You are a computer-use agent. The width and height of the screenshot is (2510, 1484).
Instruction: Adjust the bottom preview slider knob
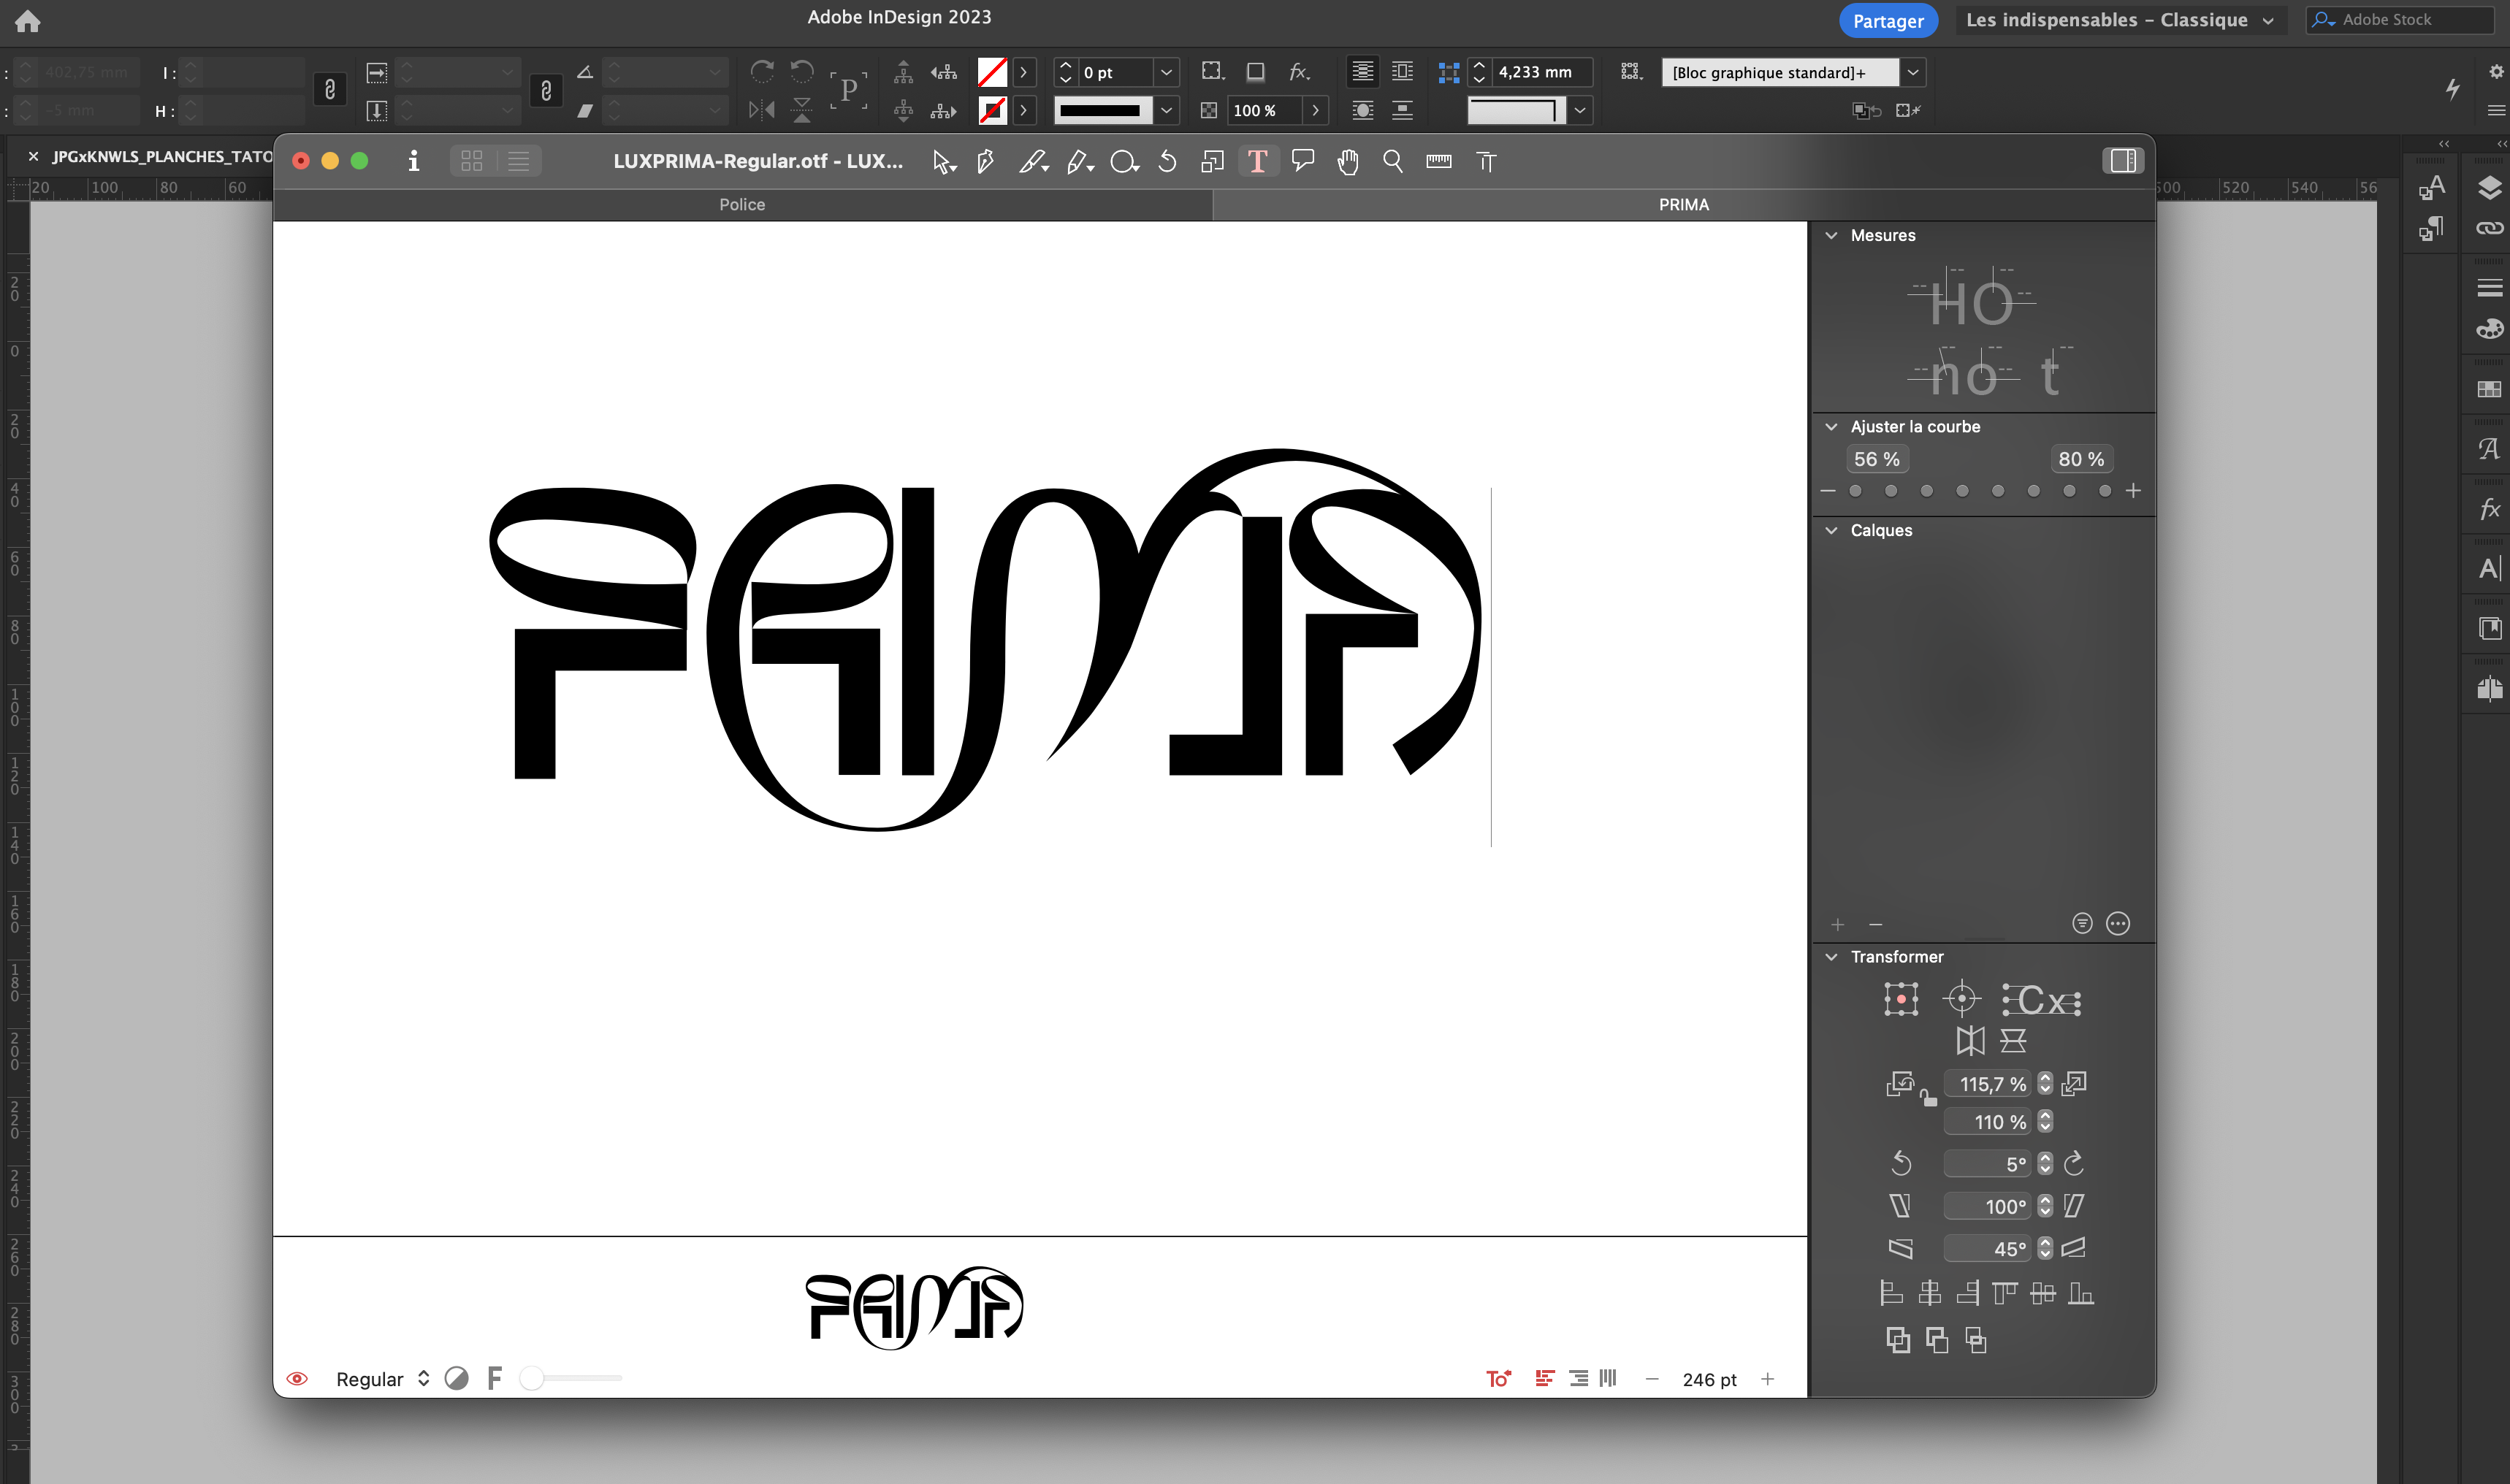click(x=532, y=1378)
